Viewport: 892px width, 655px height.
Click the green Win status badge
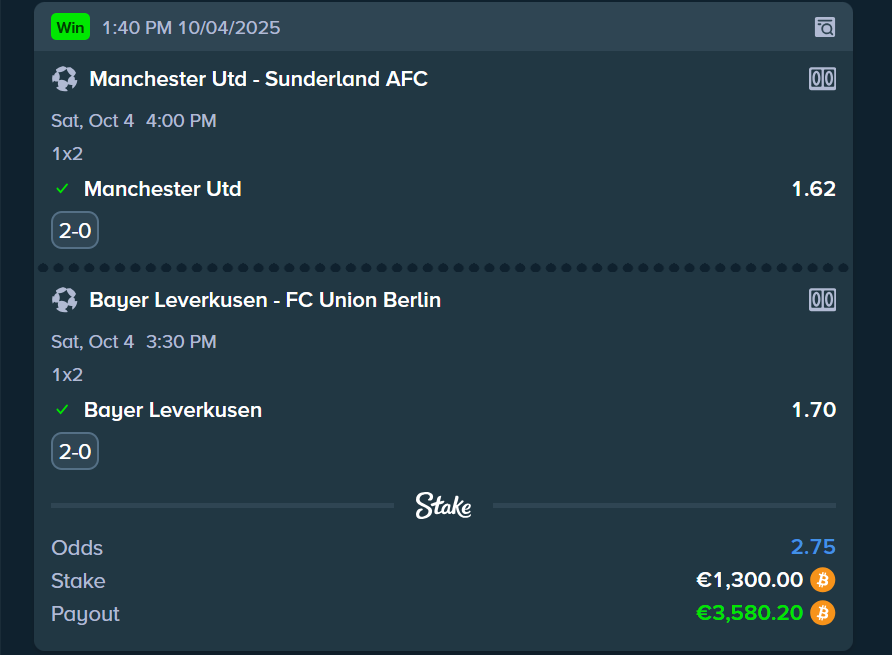70,27
